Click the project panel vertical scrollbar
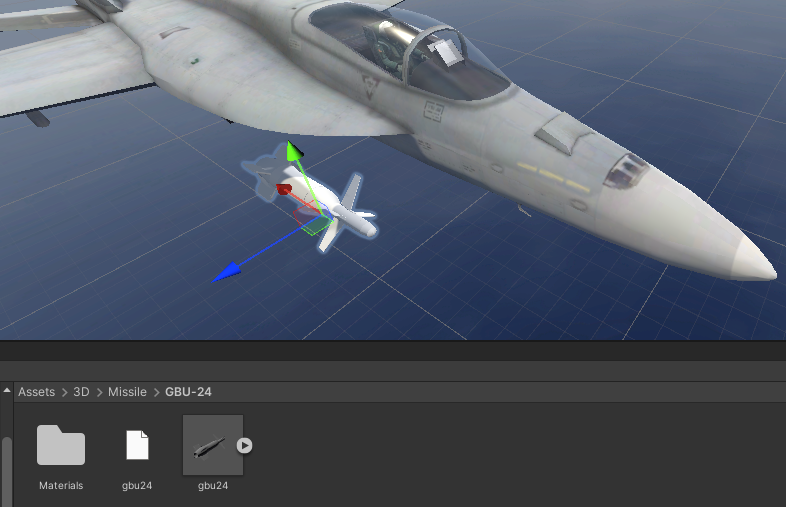The height and width of the screenshot is (507, 786). click(x=7, y=471)
